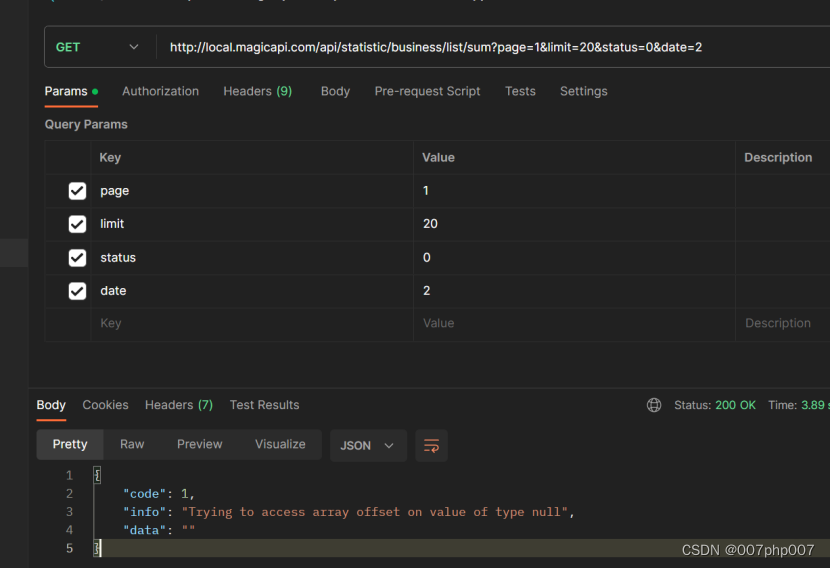Select the Visualize view button

(280, 445)
